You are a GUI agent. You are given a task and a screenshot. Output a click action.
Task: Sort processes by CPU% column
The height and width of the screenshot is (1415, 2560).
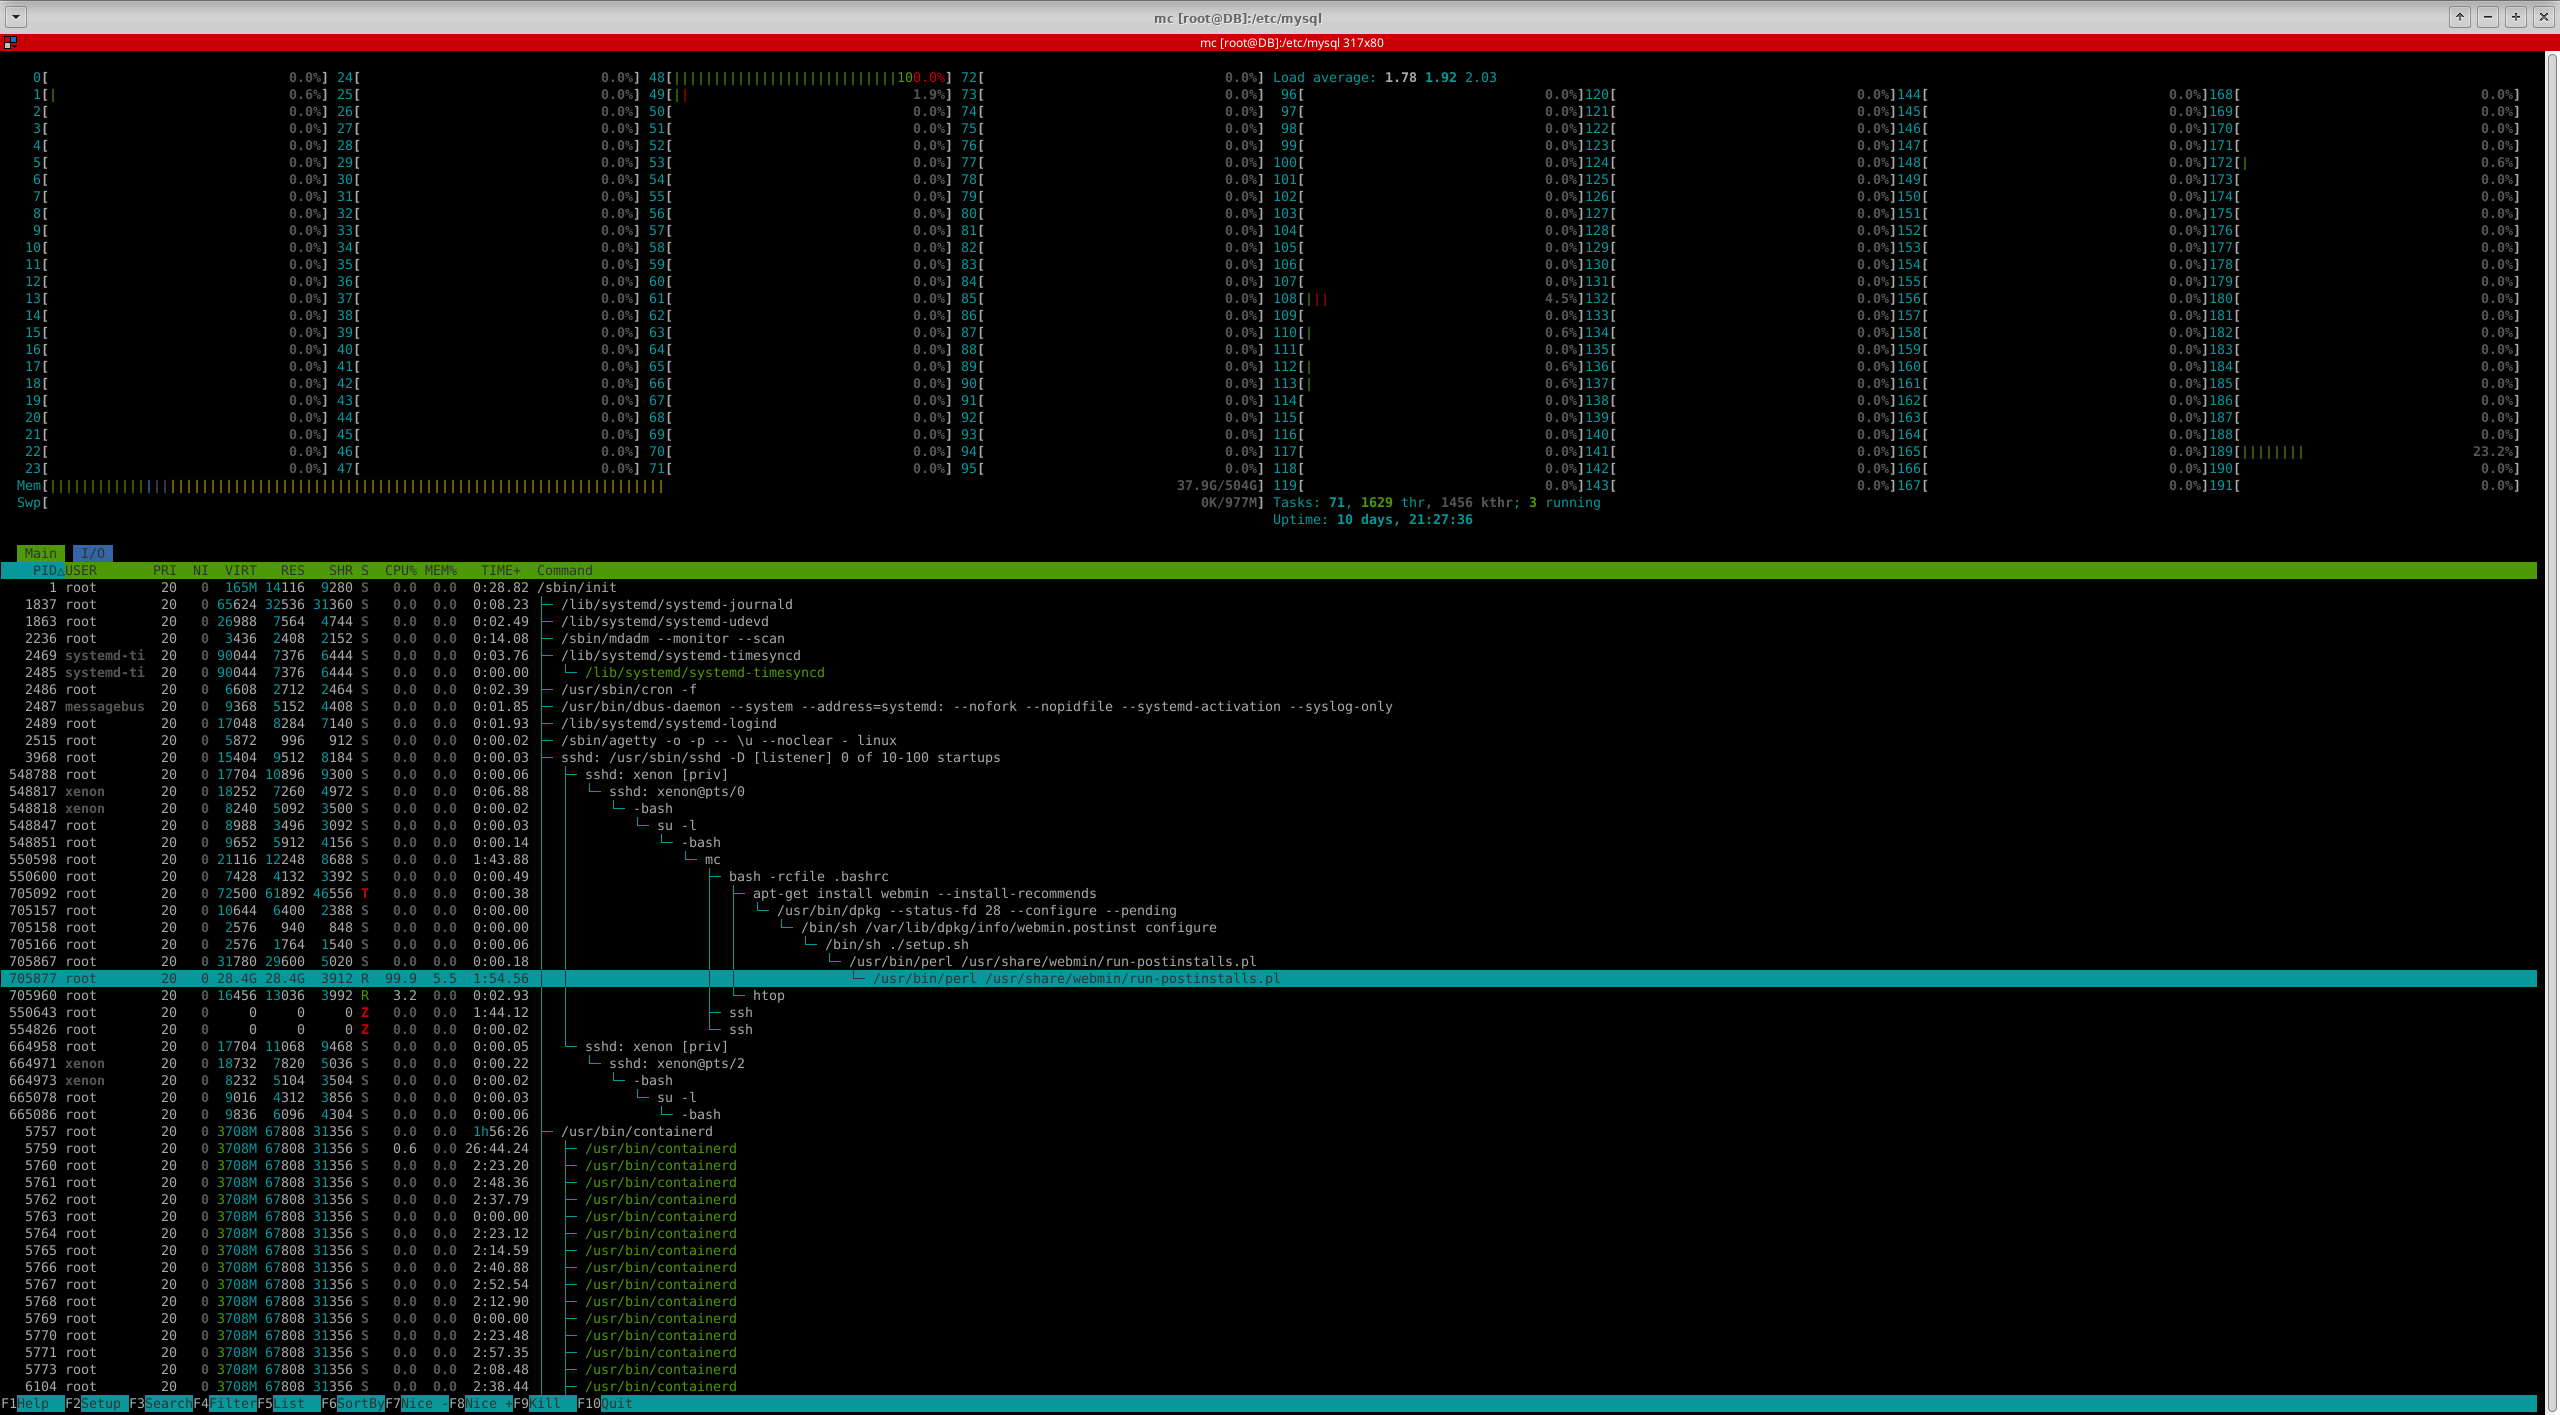tap(401, 570)
